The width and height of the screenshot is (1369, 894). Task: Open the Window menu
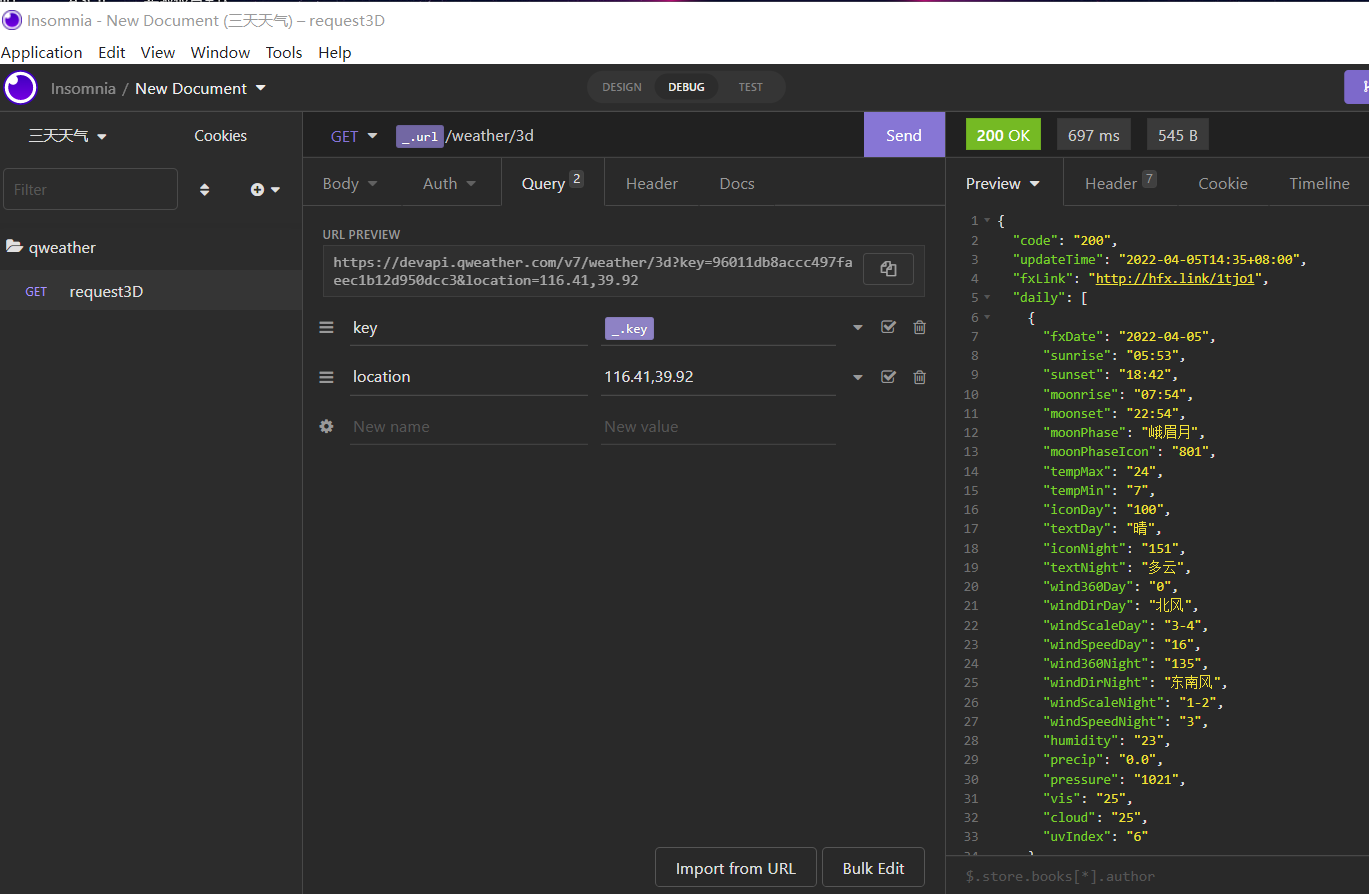220,52
